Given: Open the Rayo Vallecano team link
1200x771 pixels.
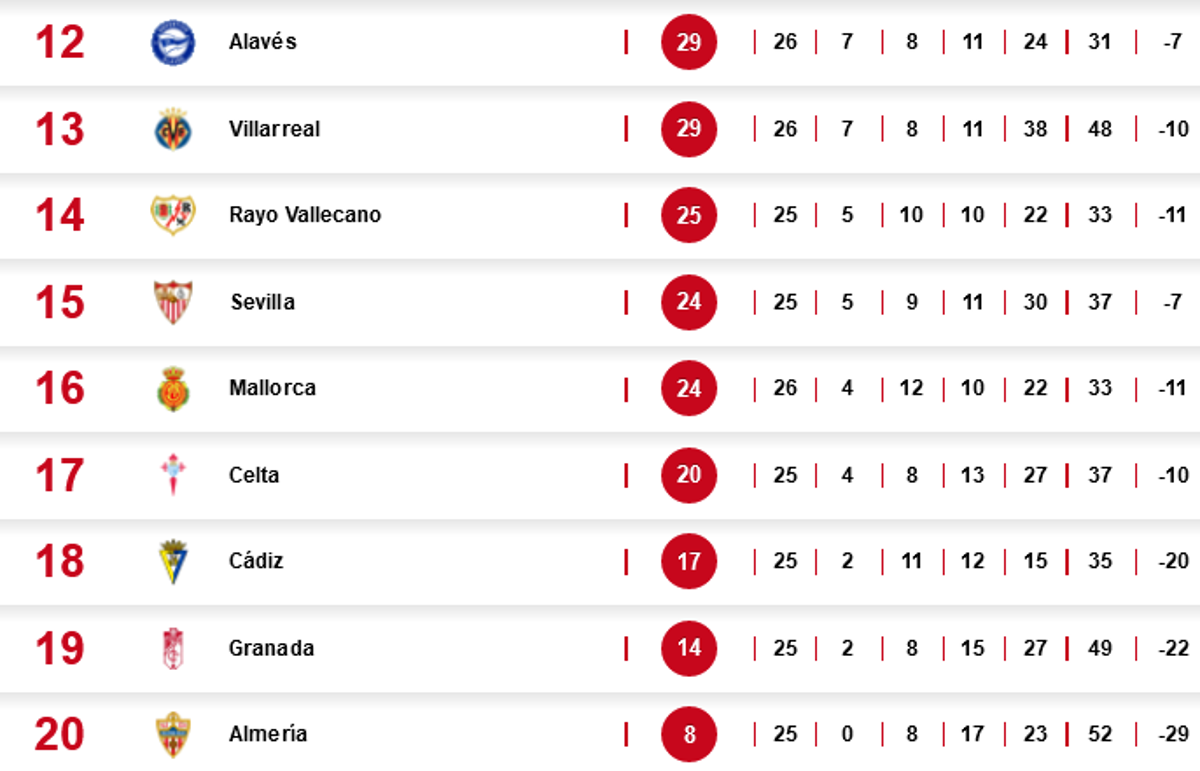Looking at the screenshot, I should click(x=305, y=215).
